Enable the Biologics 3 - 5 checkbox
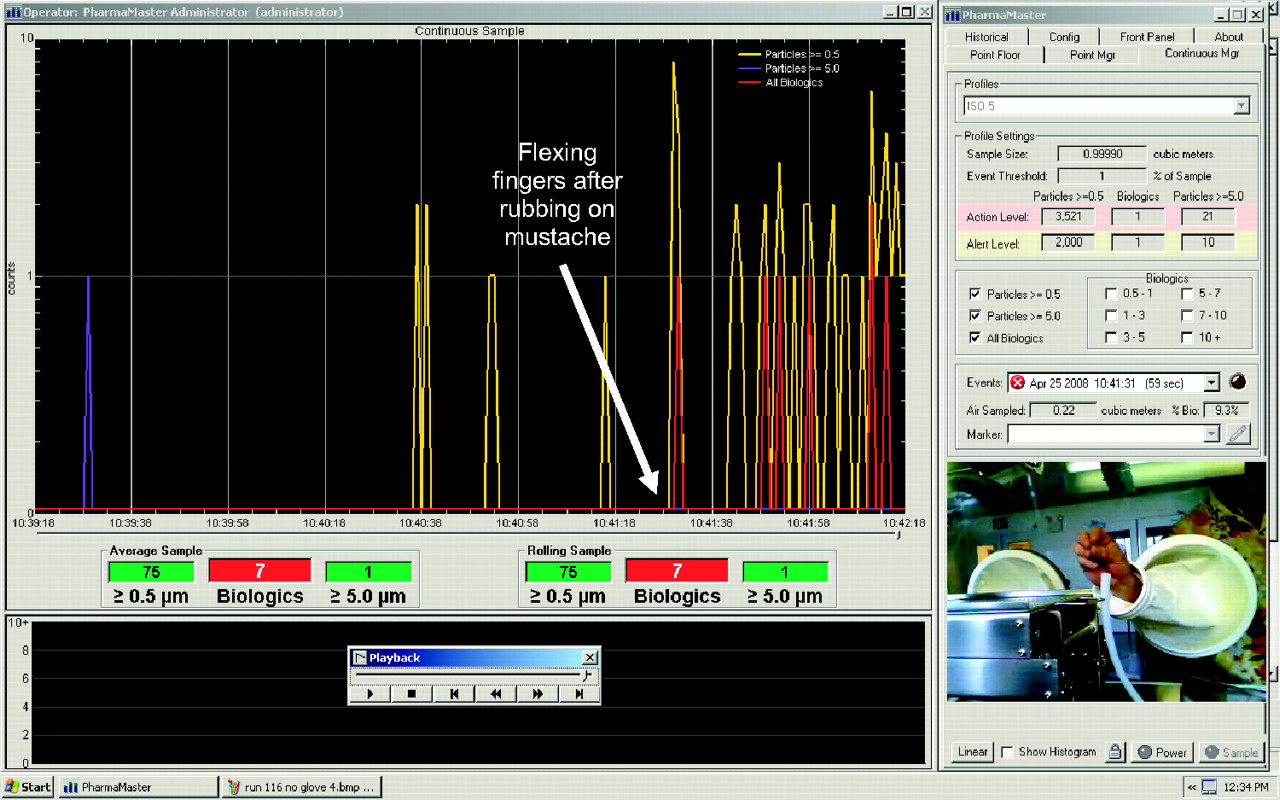The height and width of the screenshot is (800, 1280). [x=1110, y=337]
